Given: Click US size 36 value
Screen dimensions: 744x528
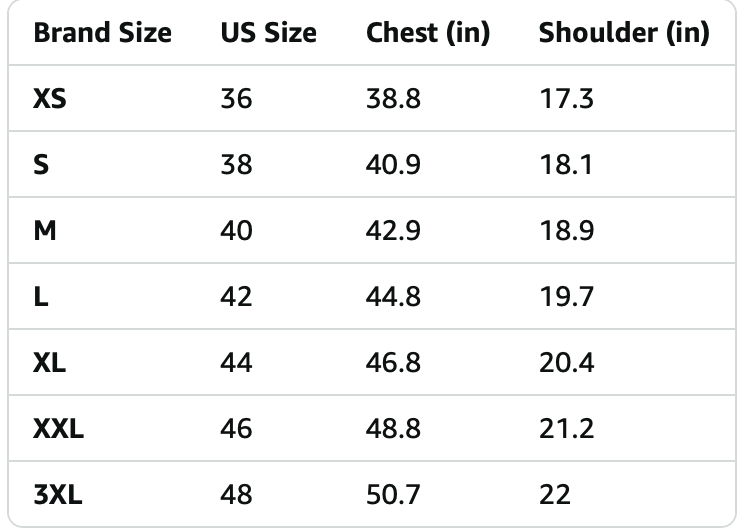Looking at the screenshot, I should tap(236, 99).
